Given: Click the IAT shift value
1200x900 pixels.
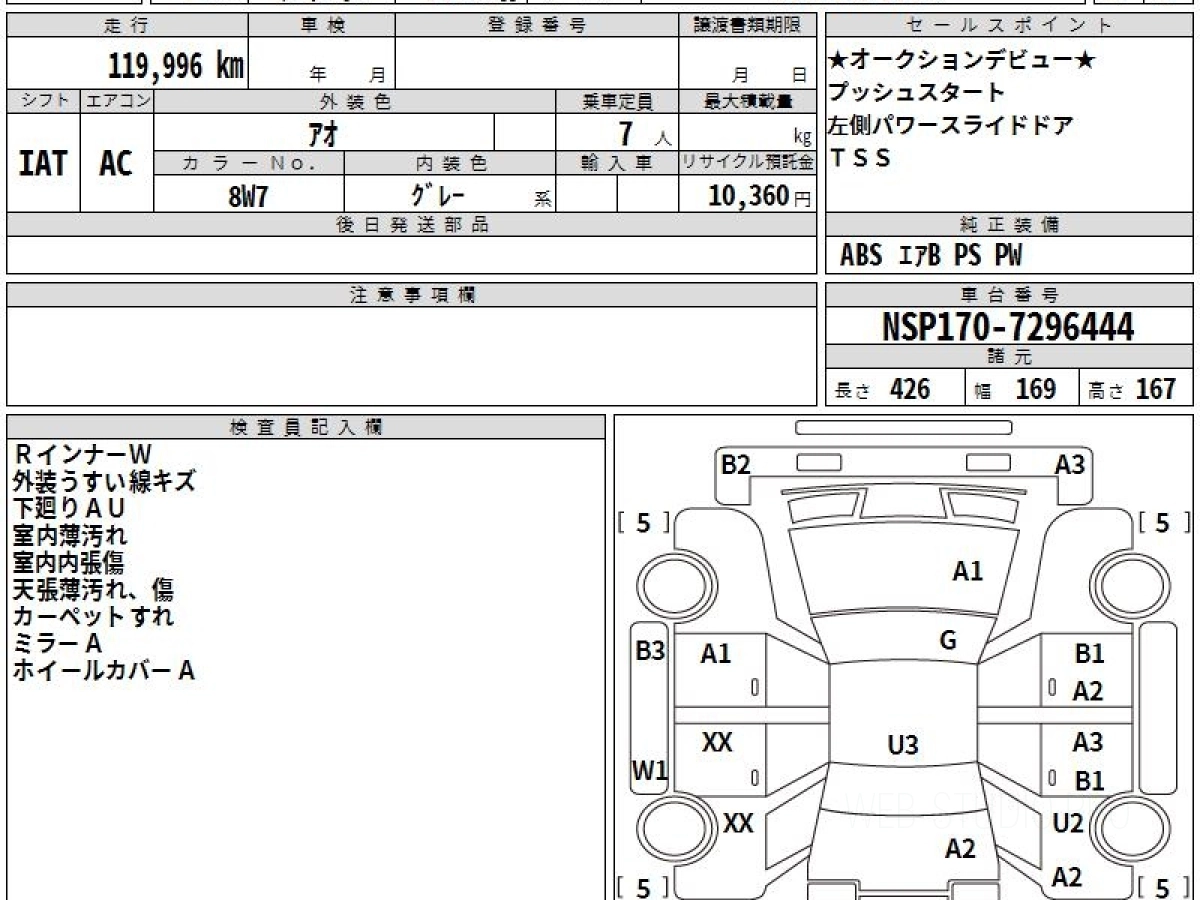Looking at the screenshot, I should click(43, 162).
